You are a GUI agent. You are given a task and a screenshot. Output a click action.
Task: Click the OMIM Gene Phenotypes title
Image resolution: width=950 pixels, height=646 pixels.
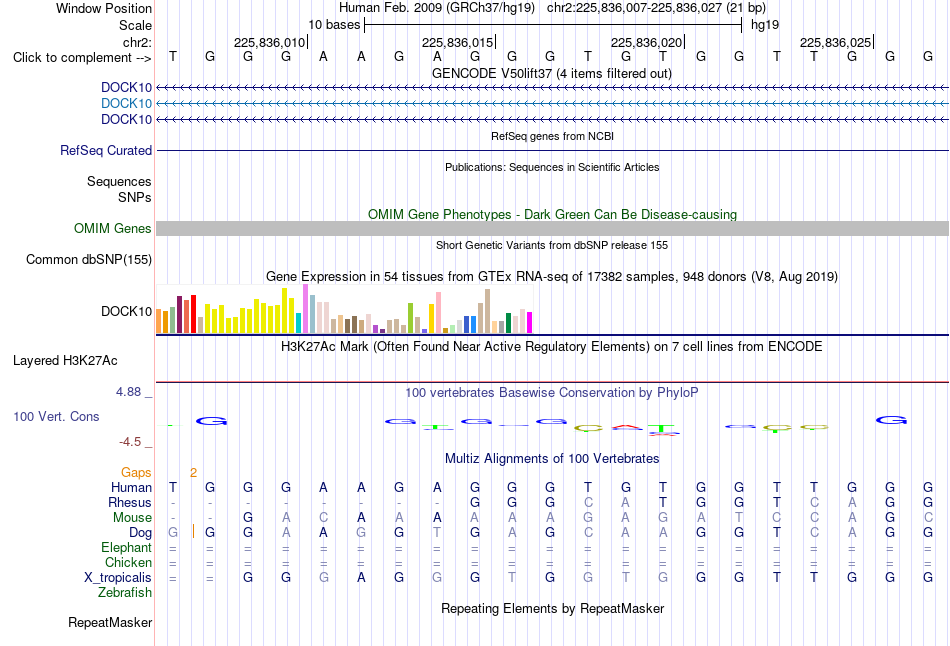point(552,215)
